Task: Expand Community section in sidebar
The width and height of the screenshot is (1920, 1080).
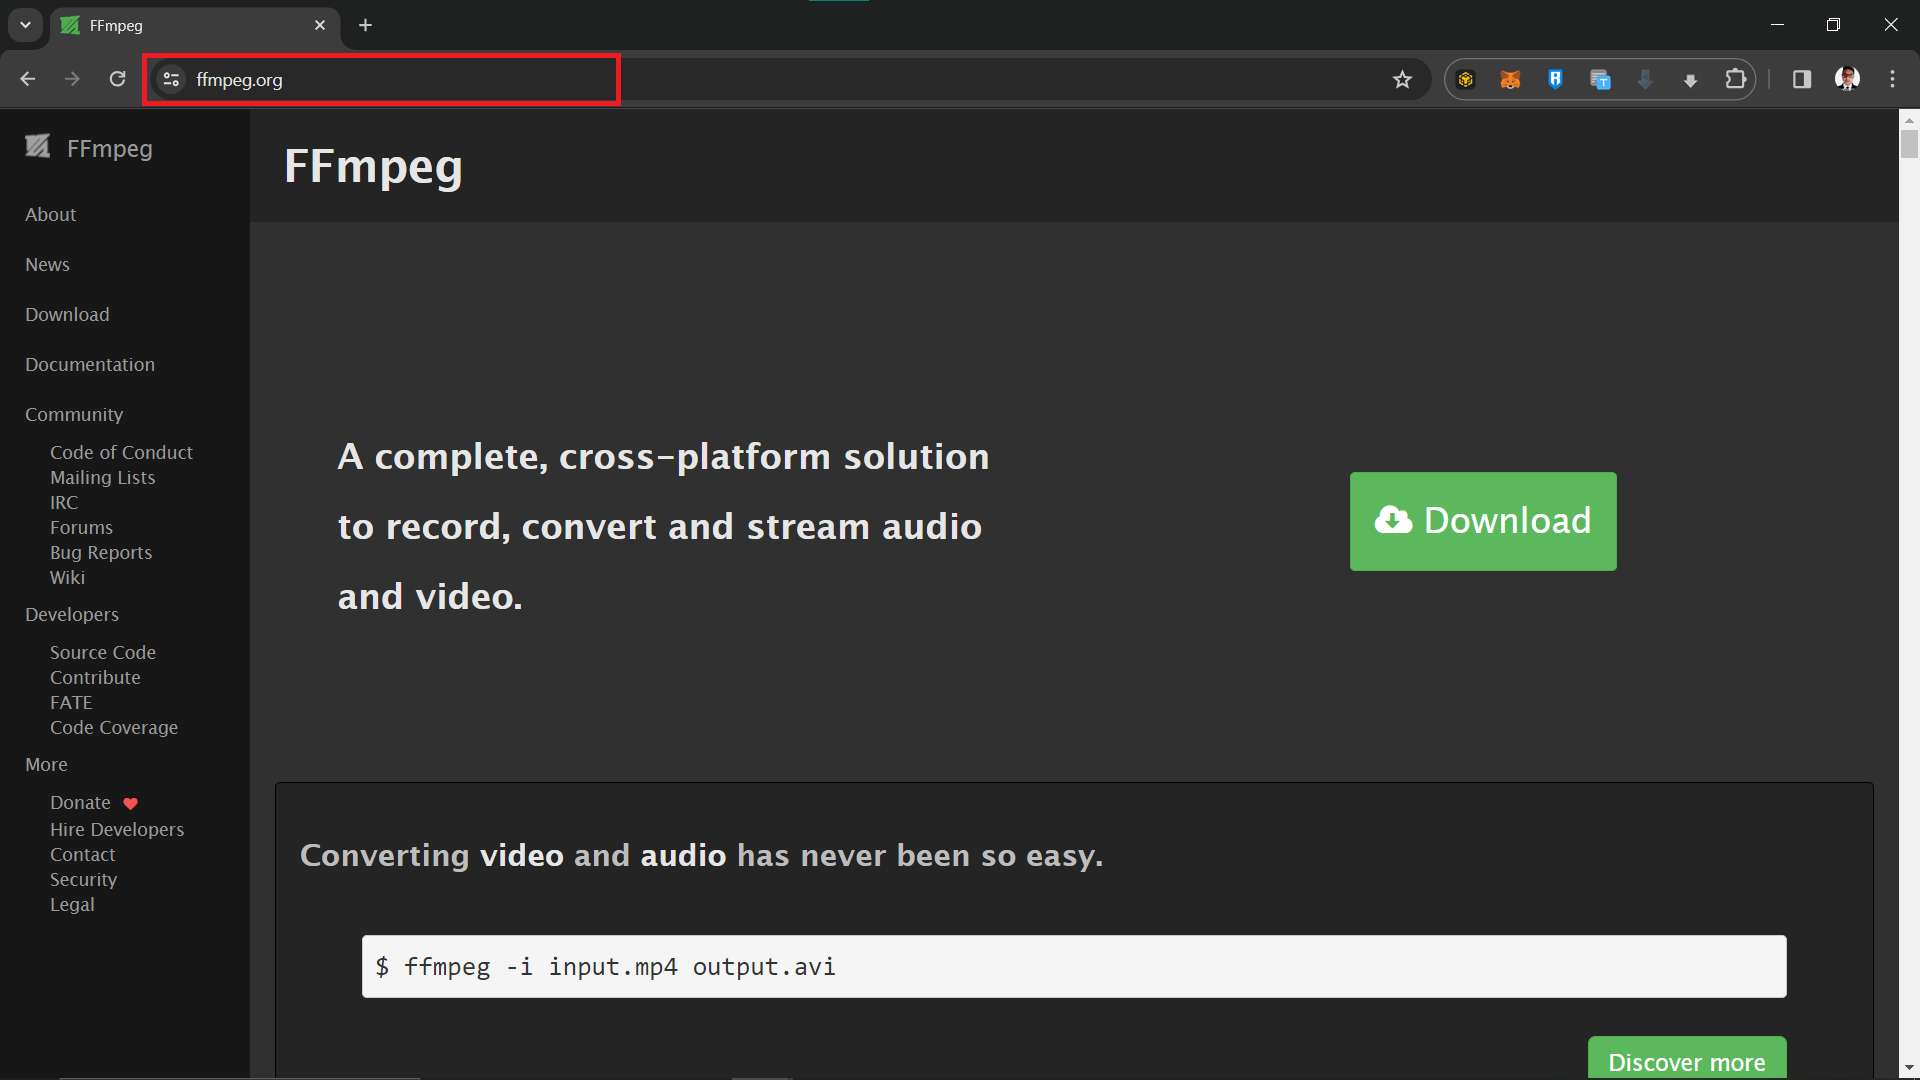Action: 73,413
